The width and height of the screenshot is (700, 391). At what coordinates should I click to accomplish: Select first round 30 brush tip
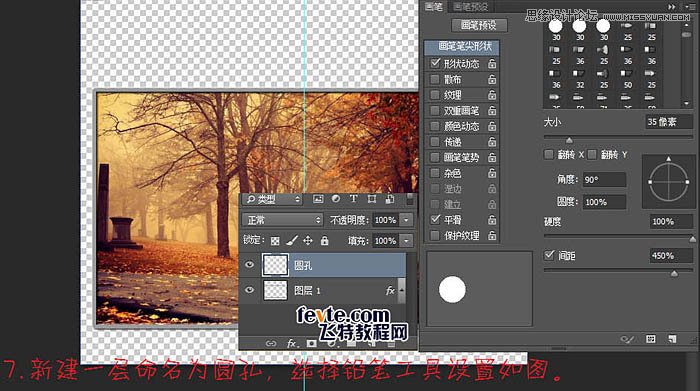coord(555,26)
